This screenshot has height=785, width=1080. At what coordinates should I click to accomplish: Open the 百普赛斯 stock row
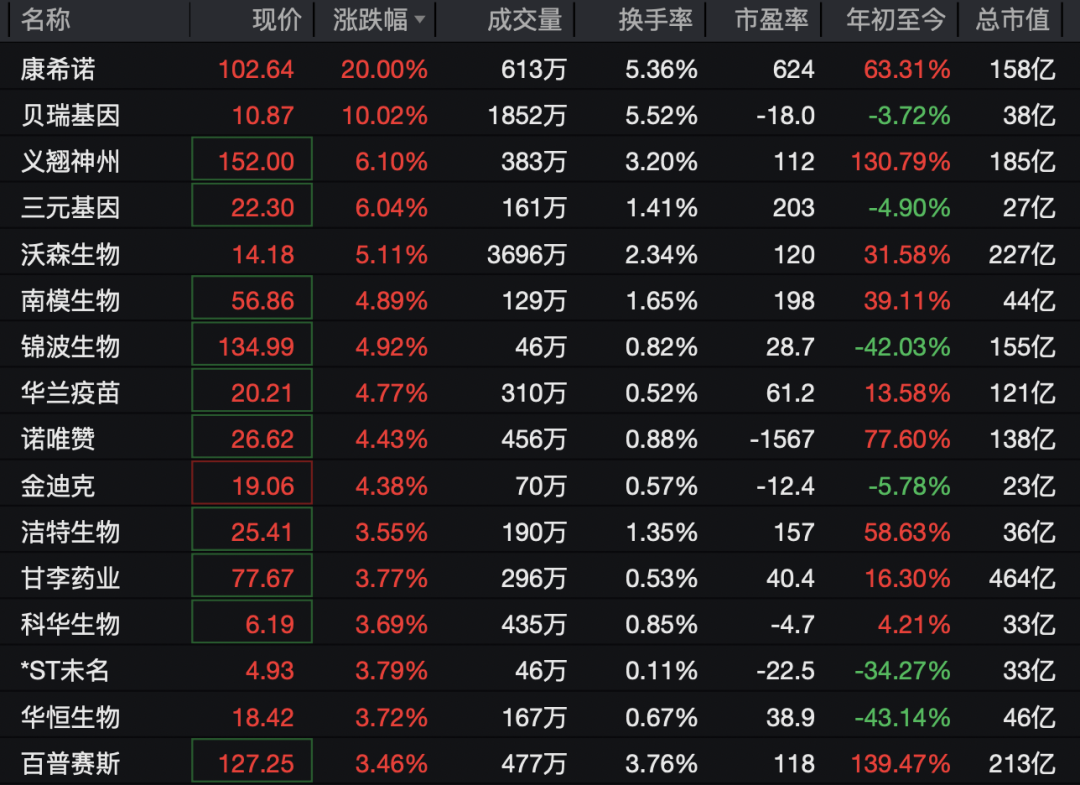(x=540, y=763)
